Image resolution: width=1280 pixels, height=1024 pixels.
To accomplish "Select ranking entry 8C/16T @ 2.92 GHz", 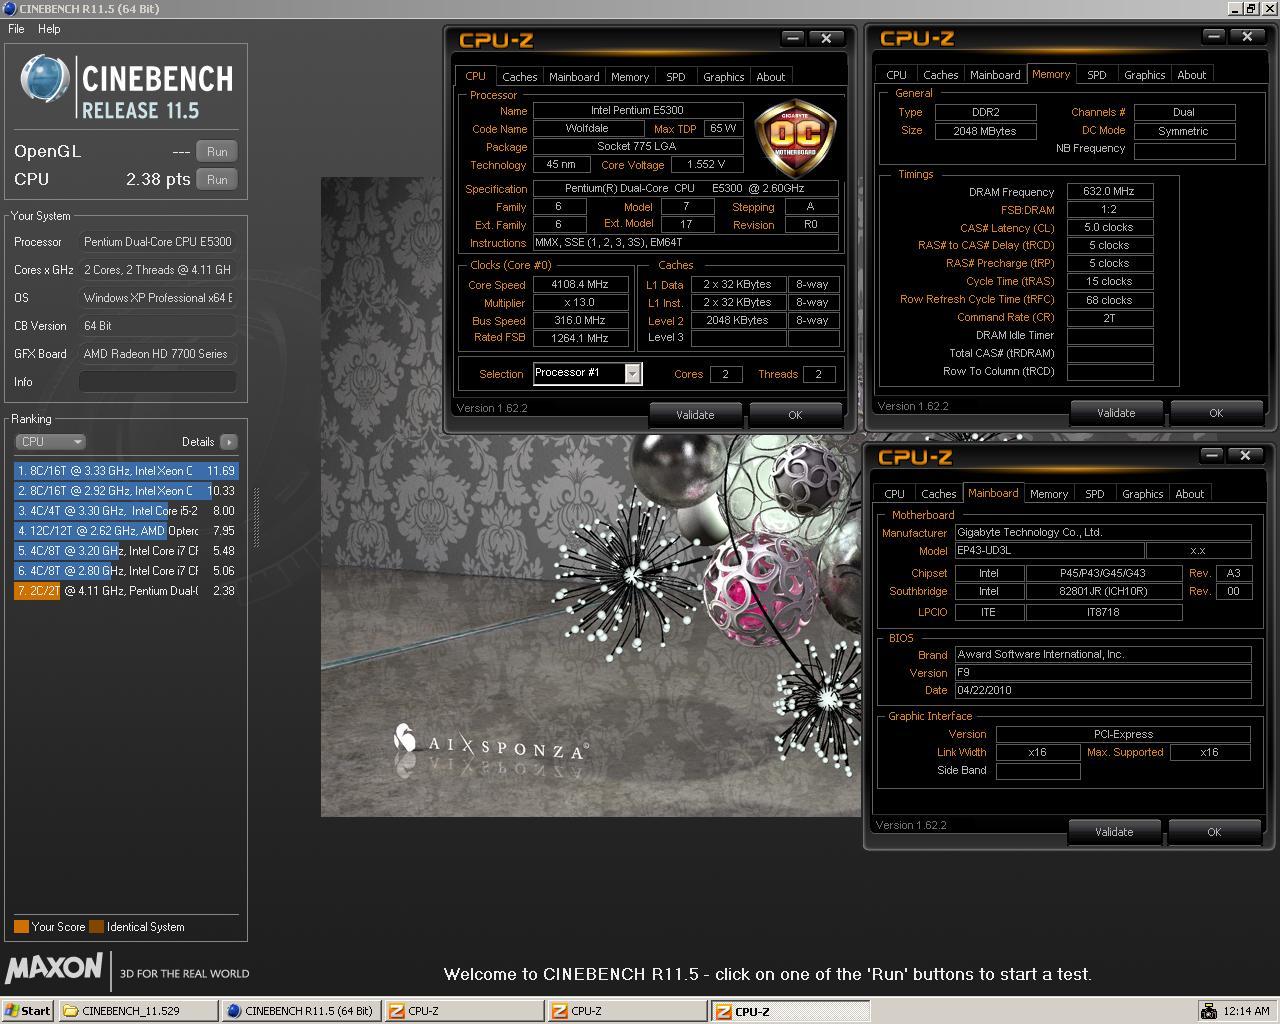I will tap(126, 491).
